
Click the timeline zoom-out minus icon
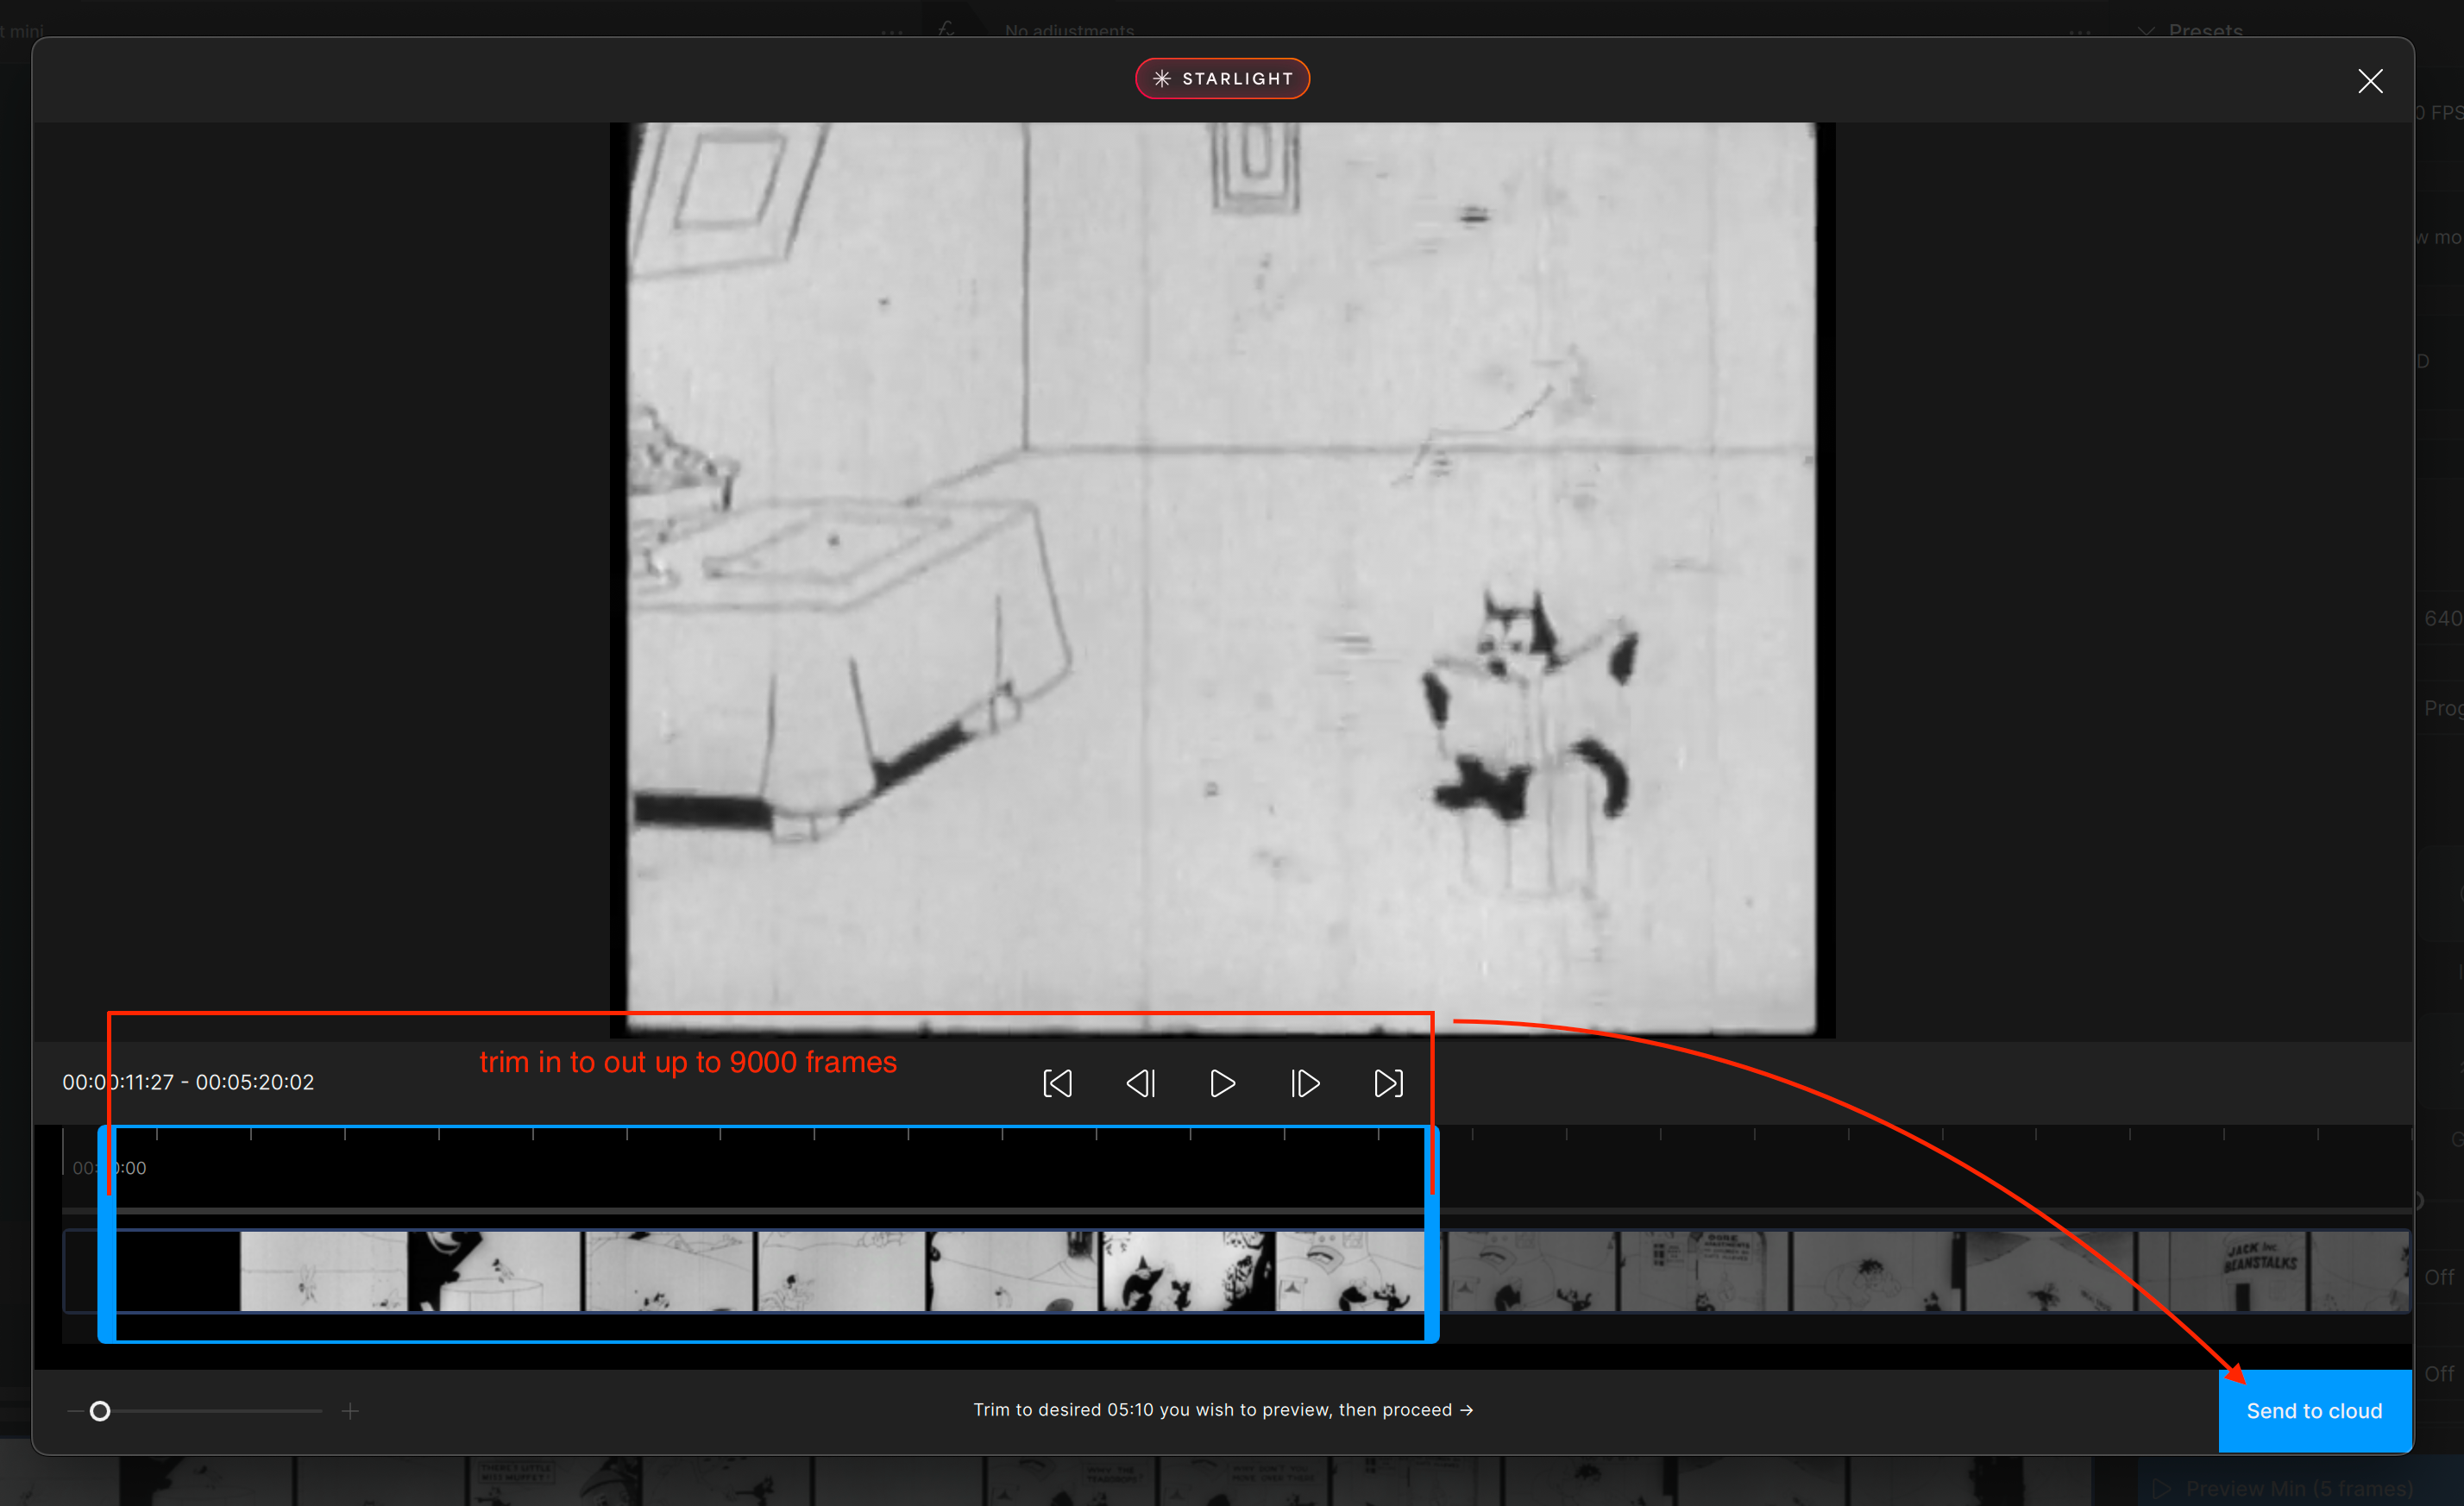coord(75,1411)
